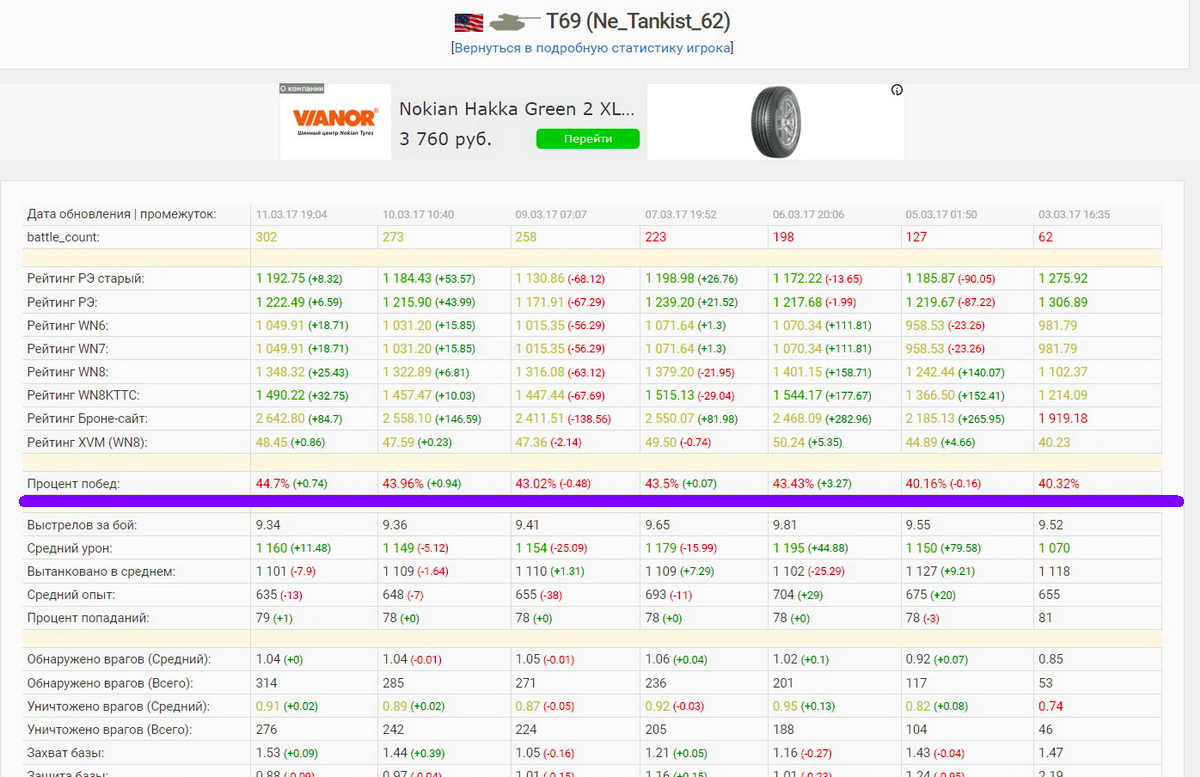This screenshot has width=1200, height=777.
Task: Select the 11.03.17 19:04 date column header
Action: [x=292, y=214]
